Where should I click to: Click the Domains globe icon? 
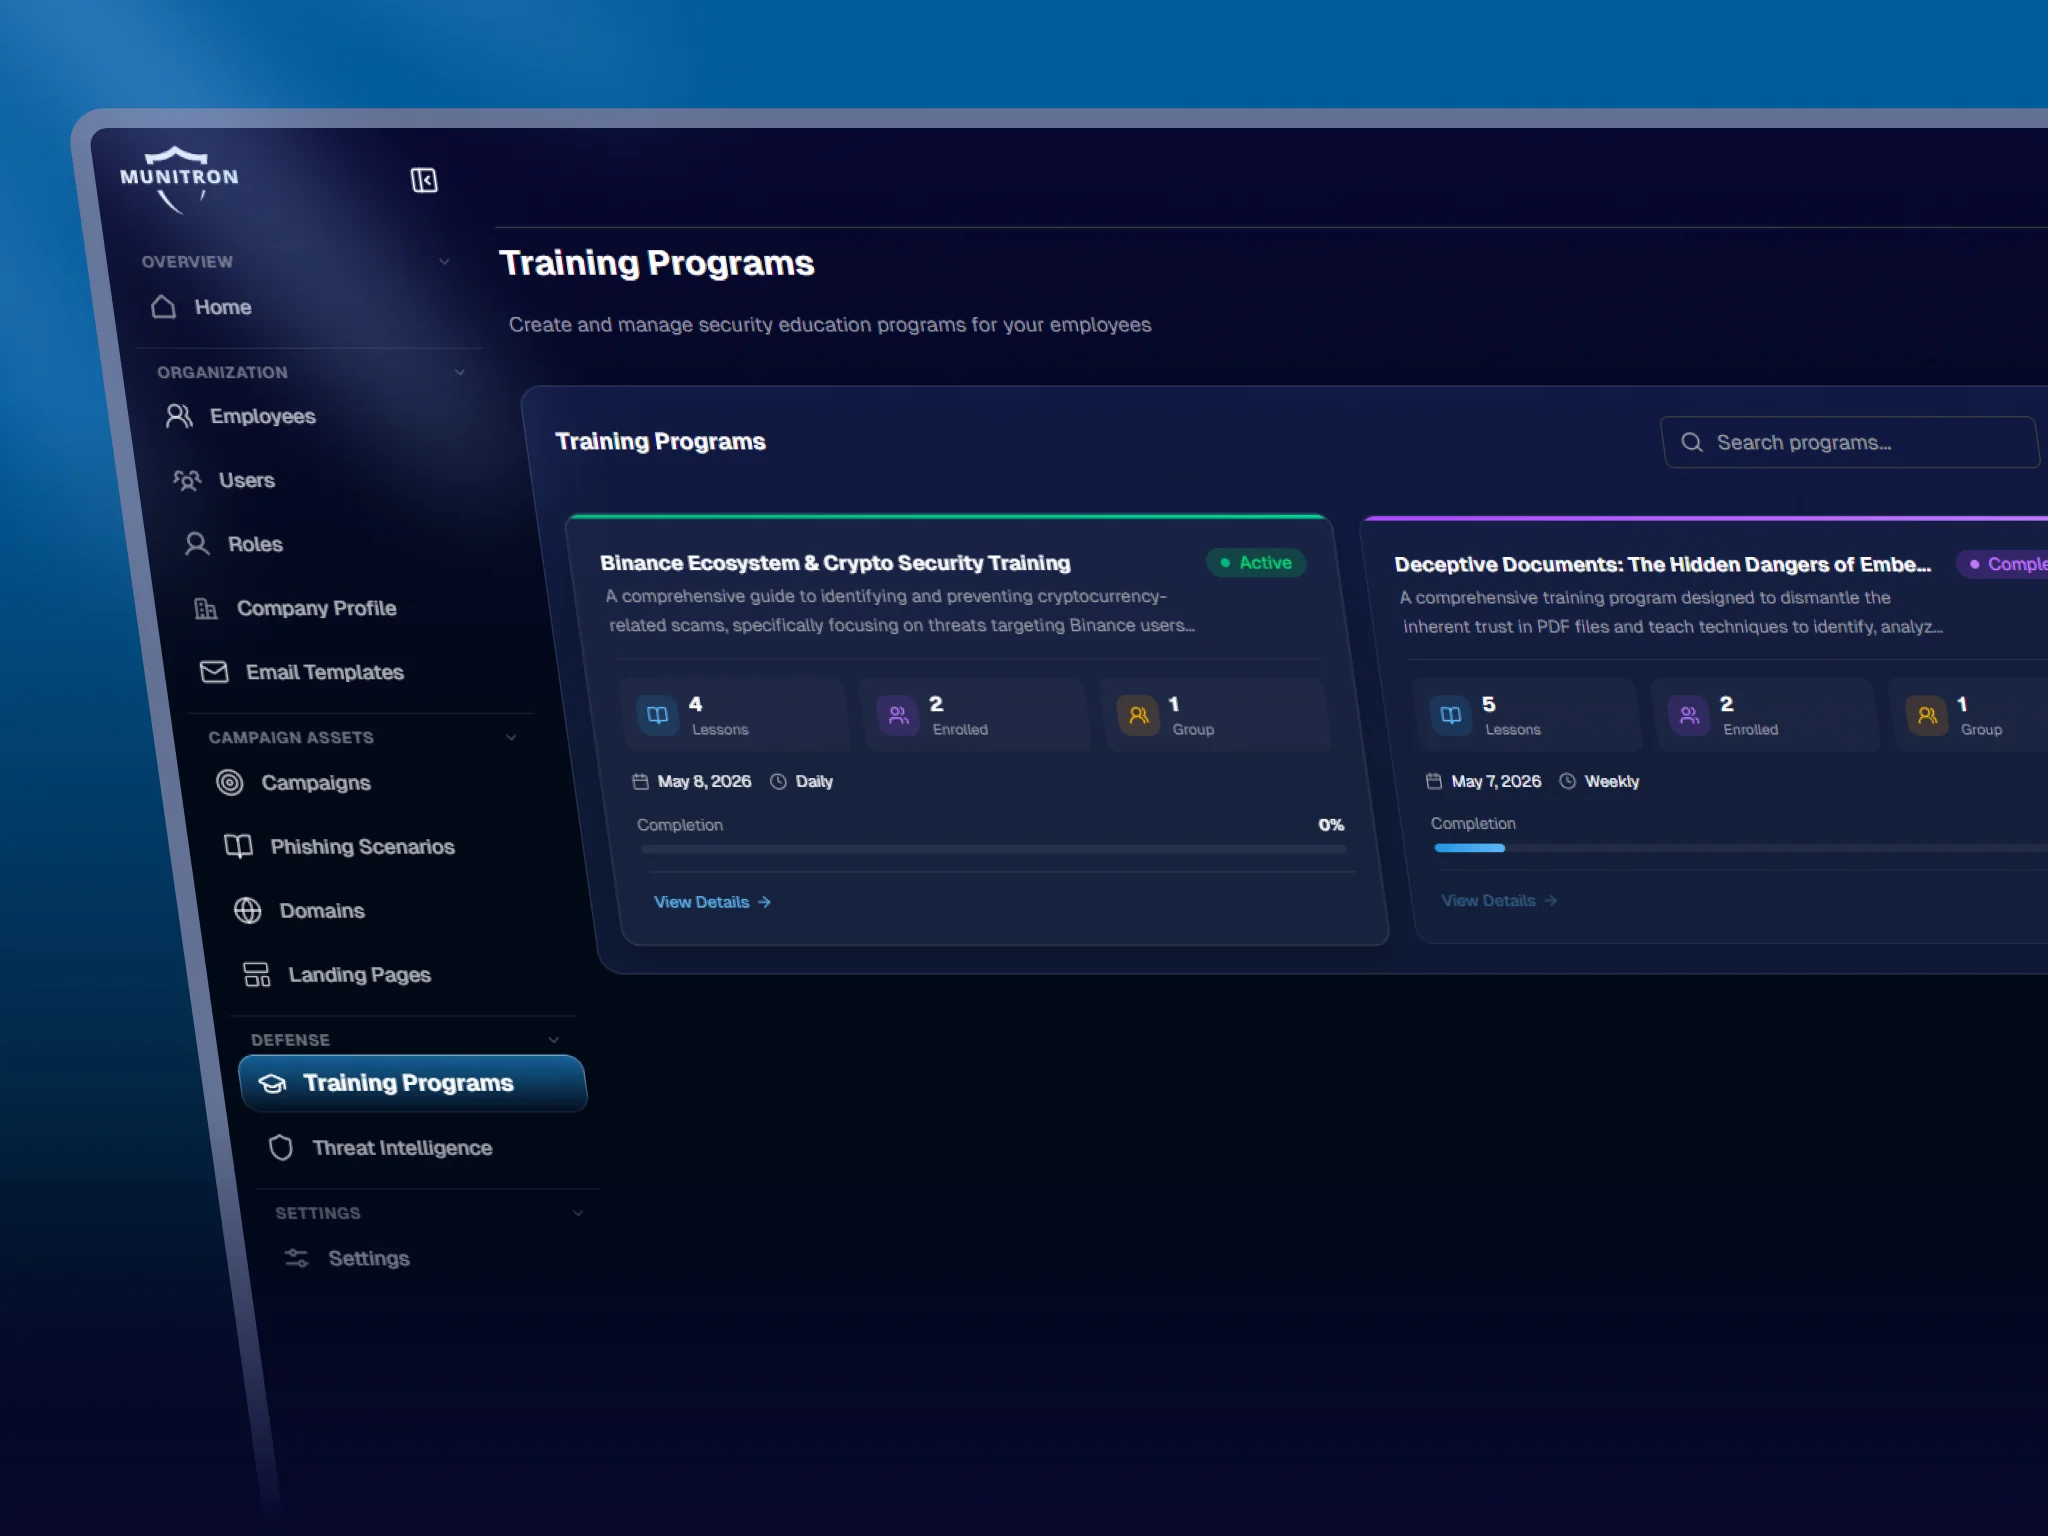[247, 911]
